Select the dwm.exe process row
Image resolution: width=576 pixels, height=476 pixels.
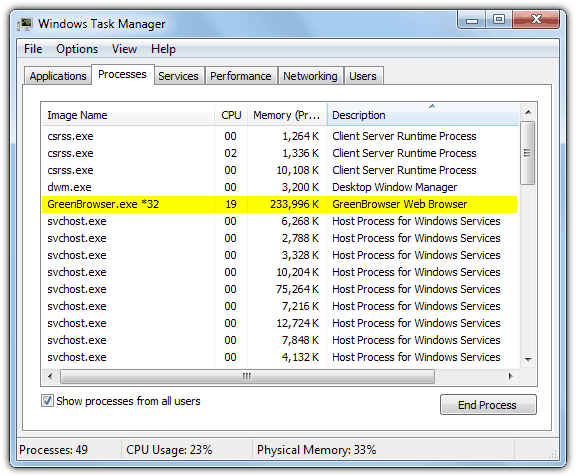click(280, 187)
